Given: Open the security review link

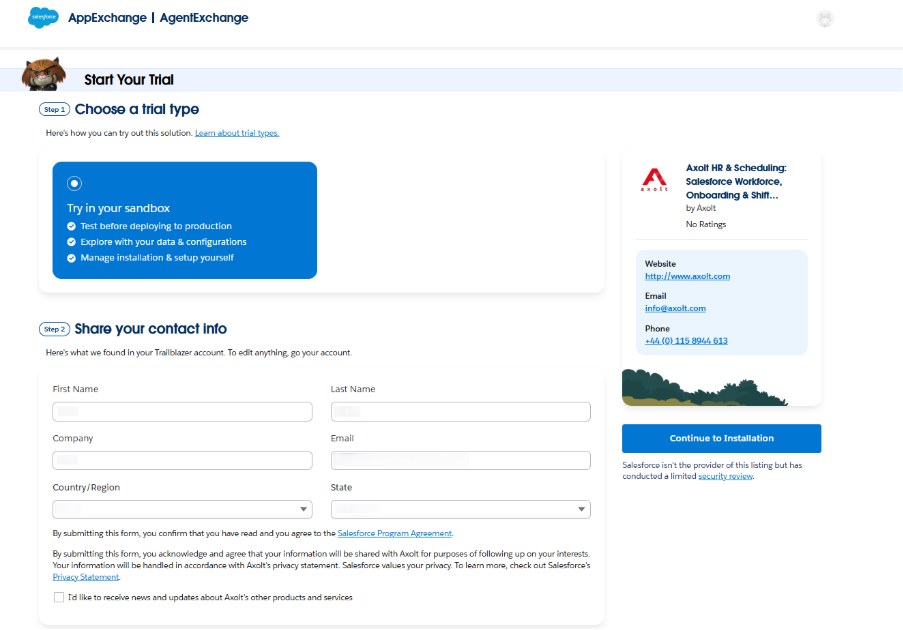Looking at the screenshot, I should click(x=725, y=476).
